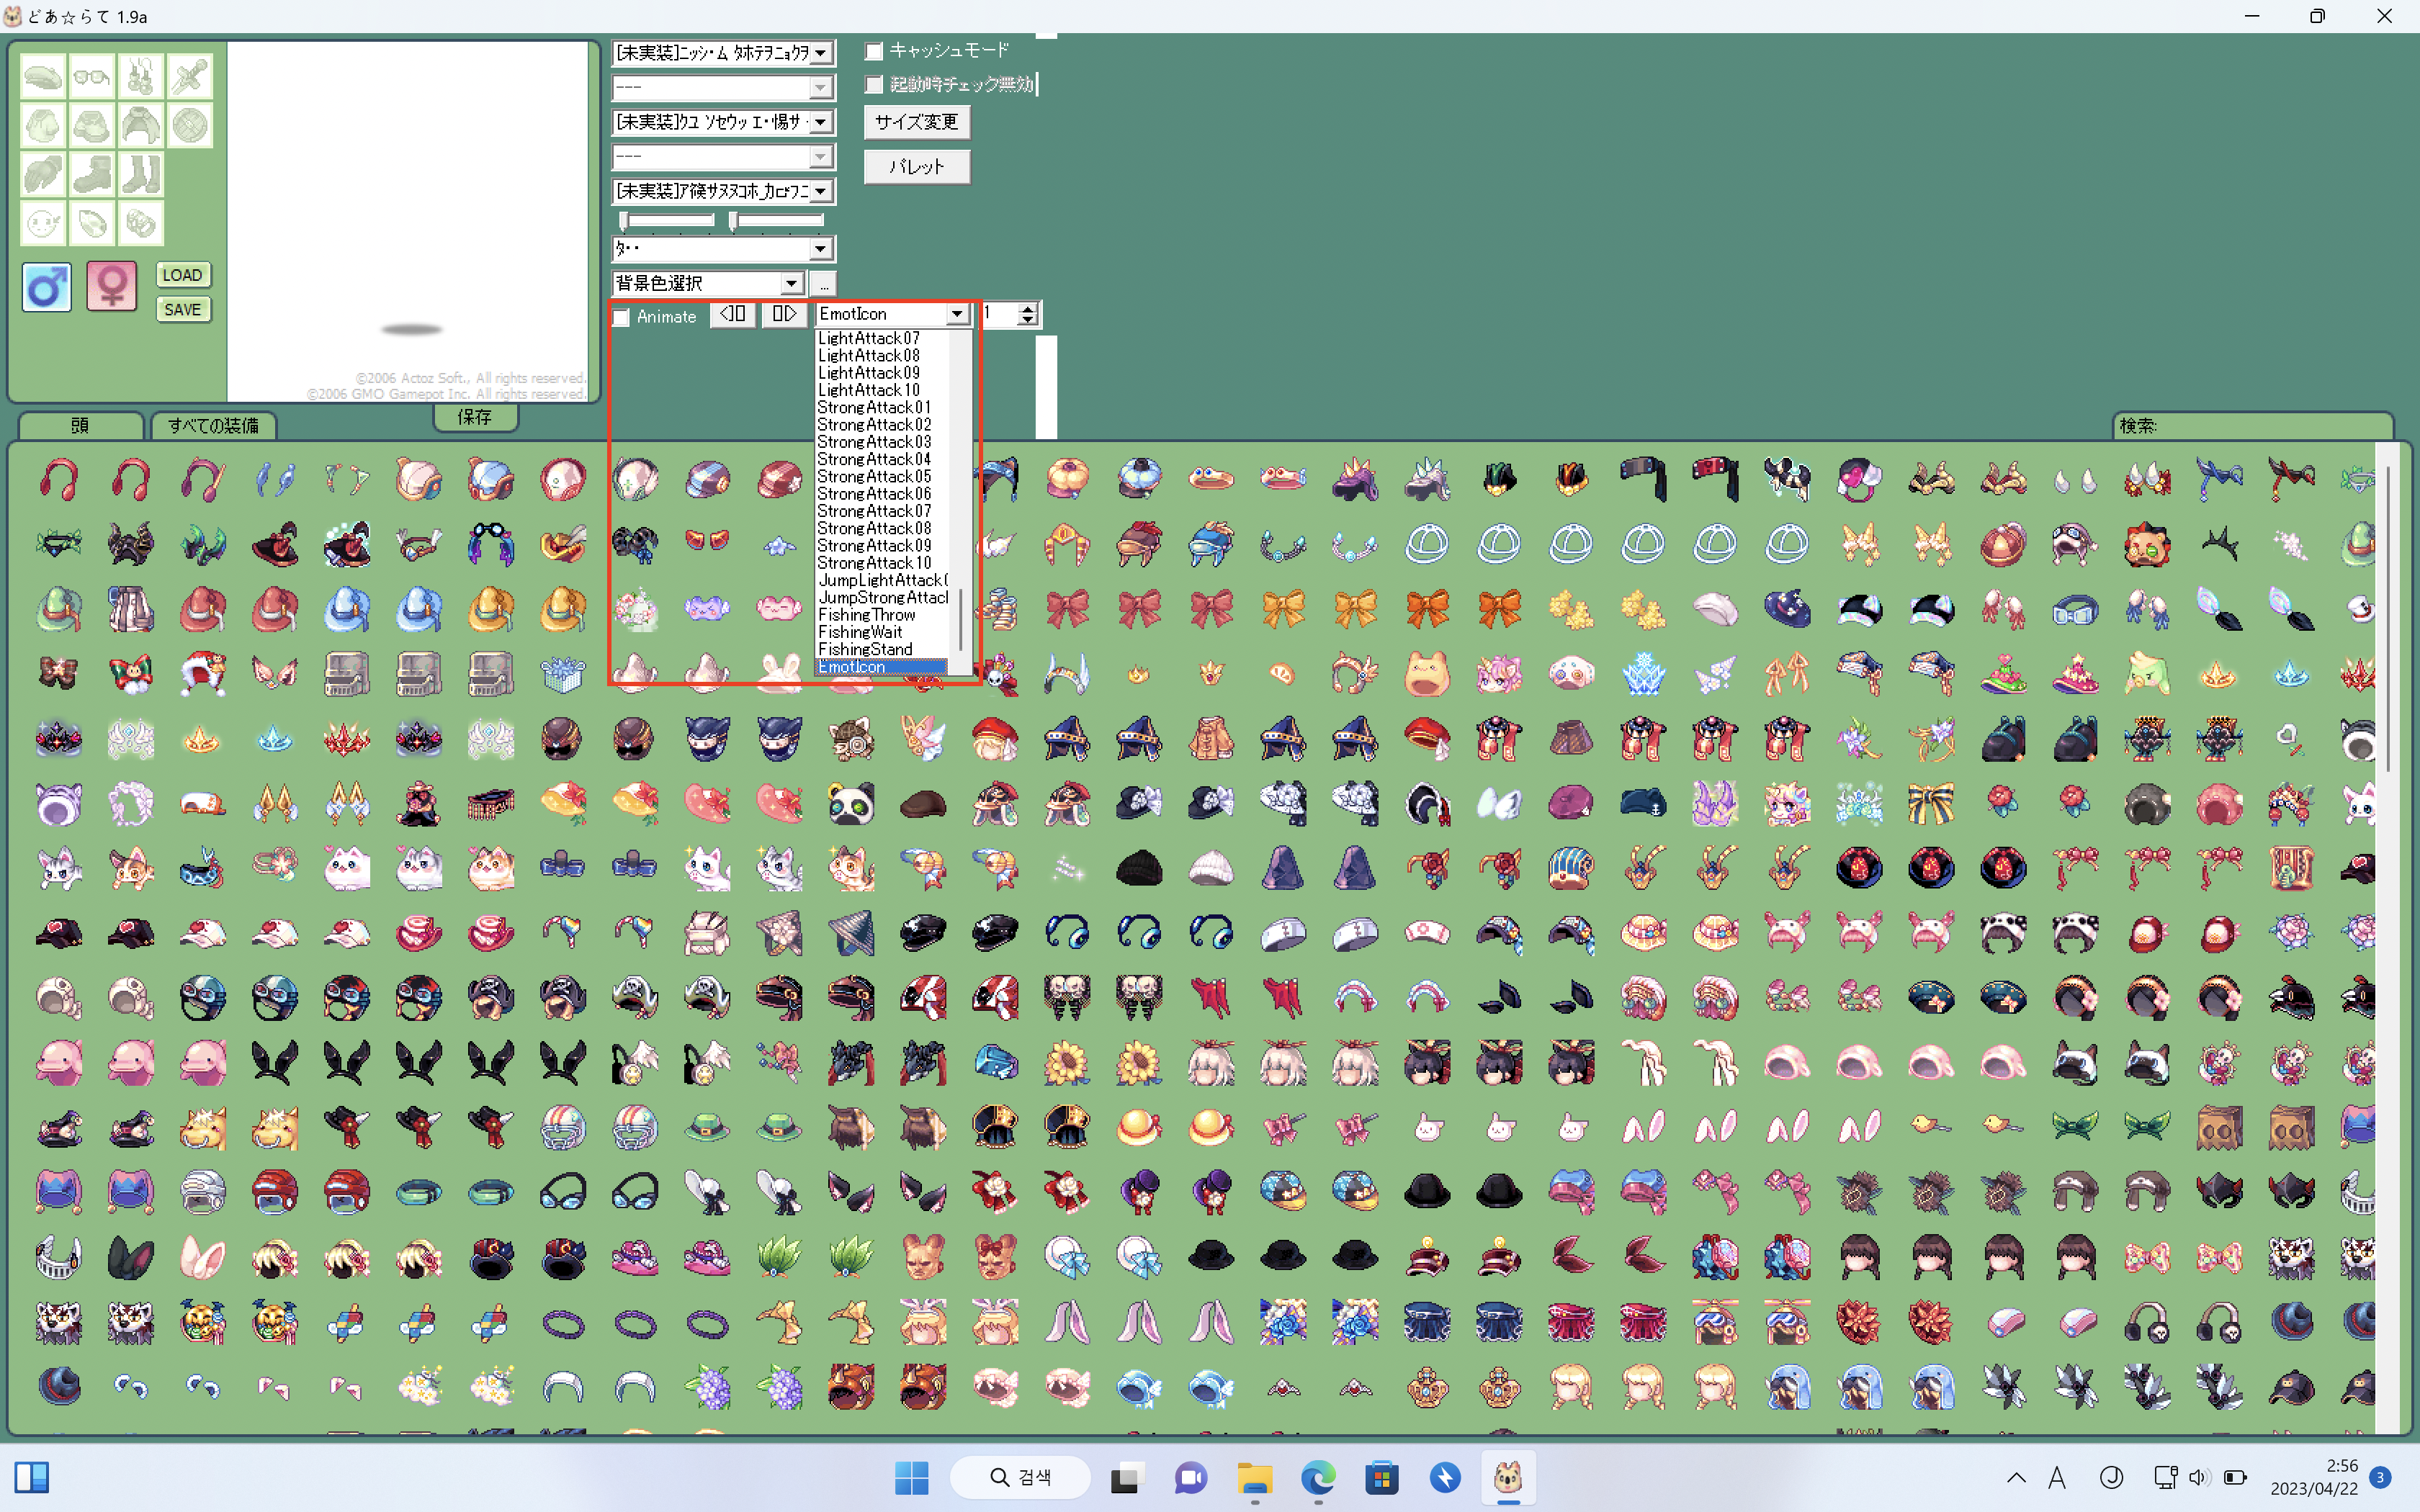Click the right slider under the combo boxes

(776, 220)
